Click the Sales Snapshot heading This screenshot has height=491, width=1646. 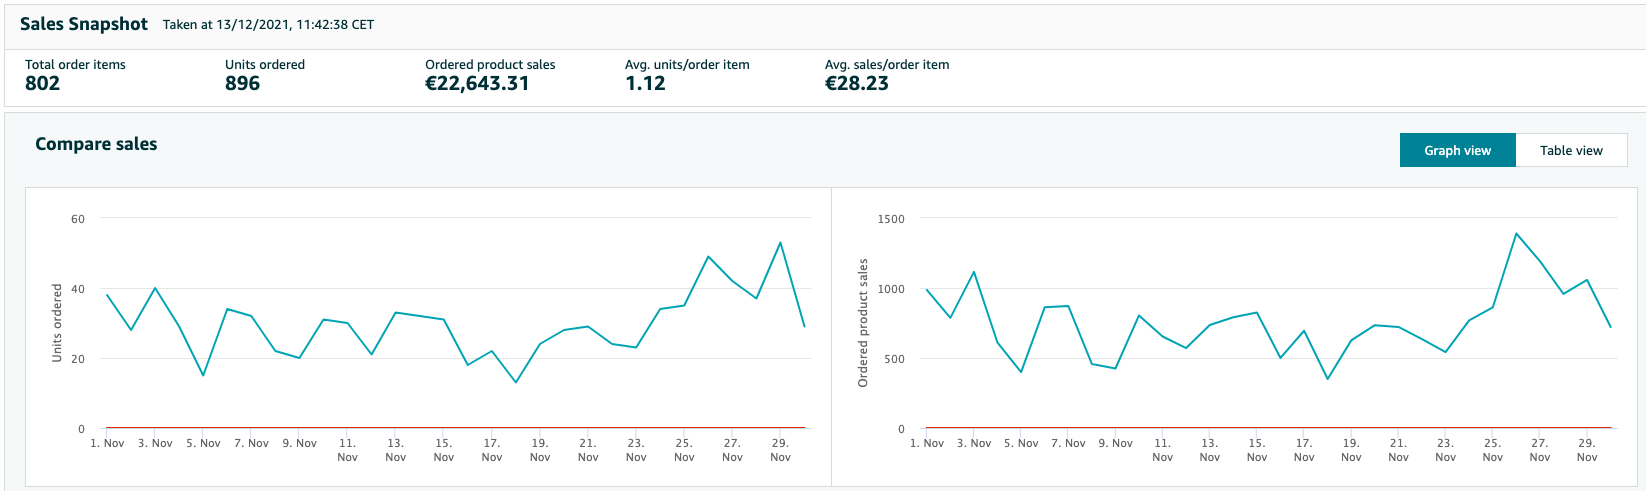84,24
